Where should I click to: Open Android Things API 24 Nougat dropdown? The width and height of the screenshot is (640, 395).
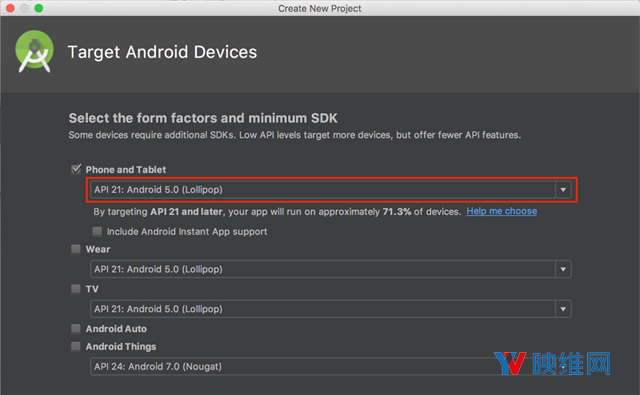[330, 366]
